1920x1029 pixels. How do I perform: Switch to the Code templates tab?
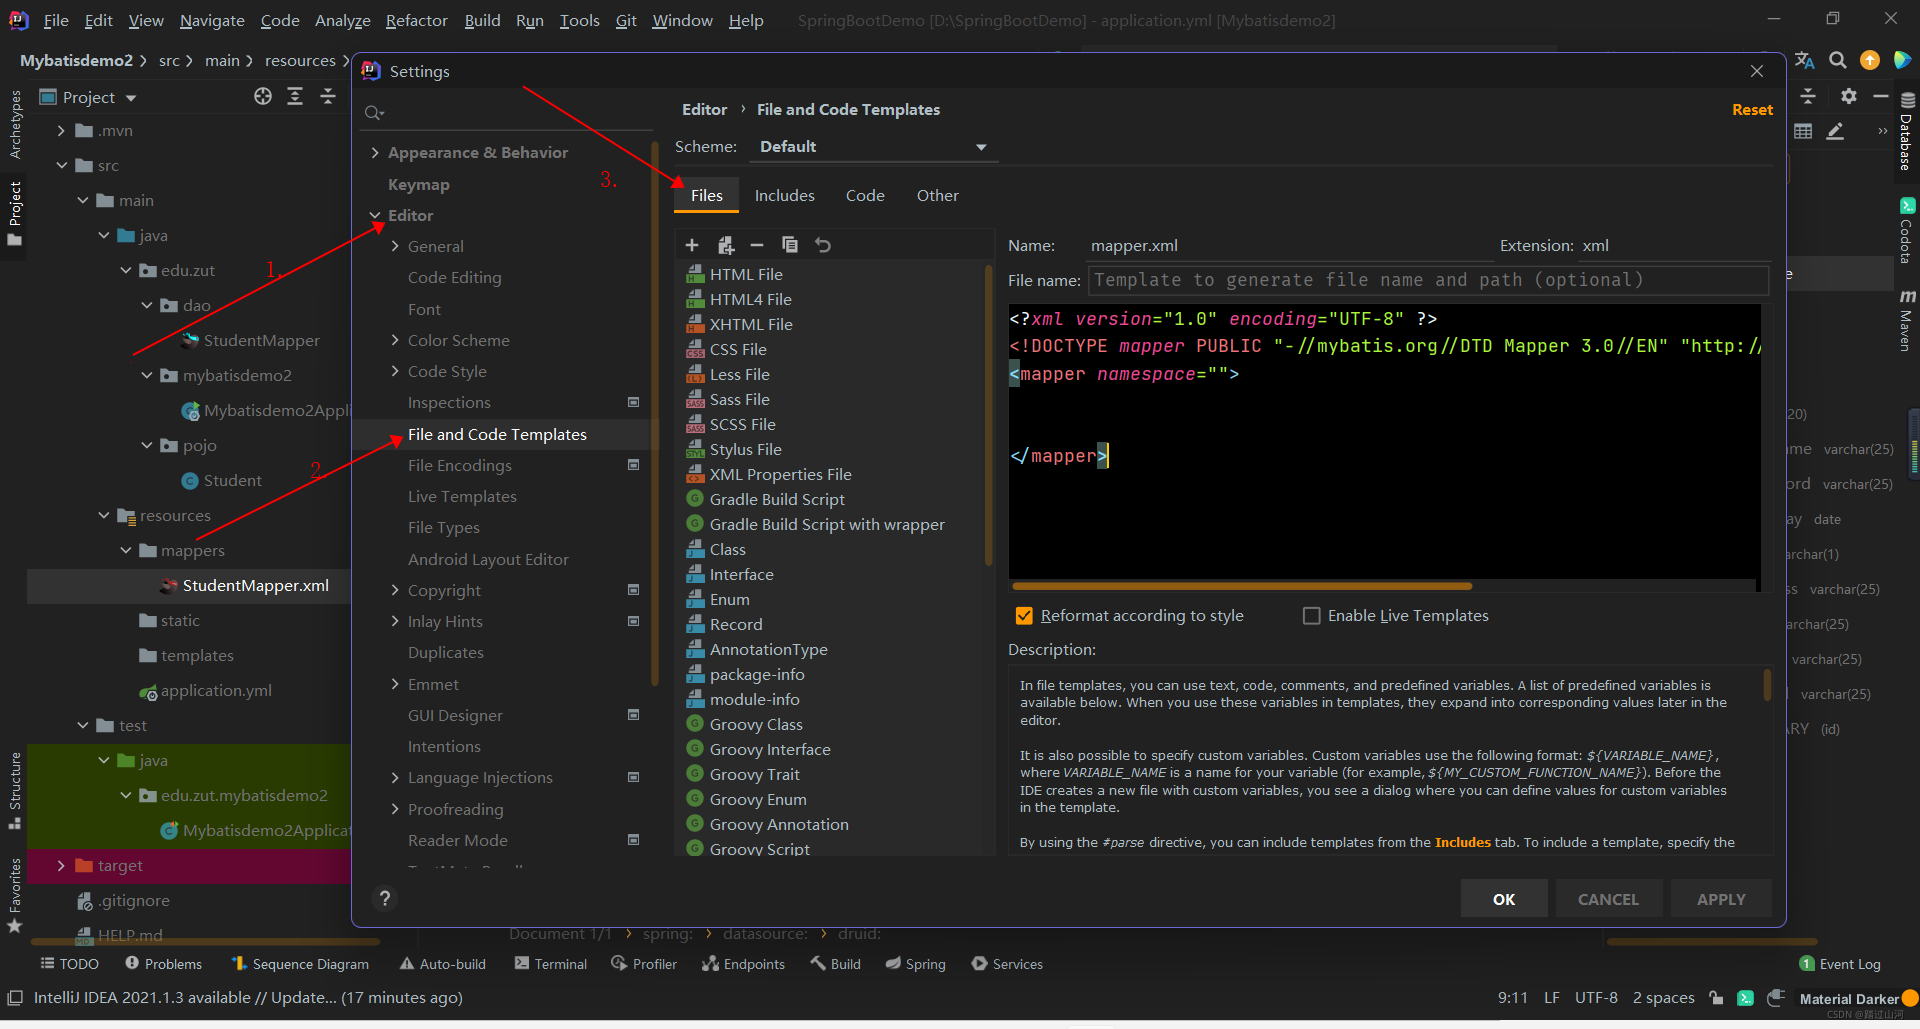[x=865, y=196]
